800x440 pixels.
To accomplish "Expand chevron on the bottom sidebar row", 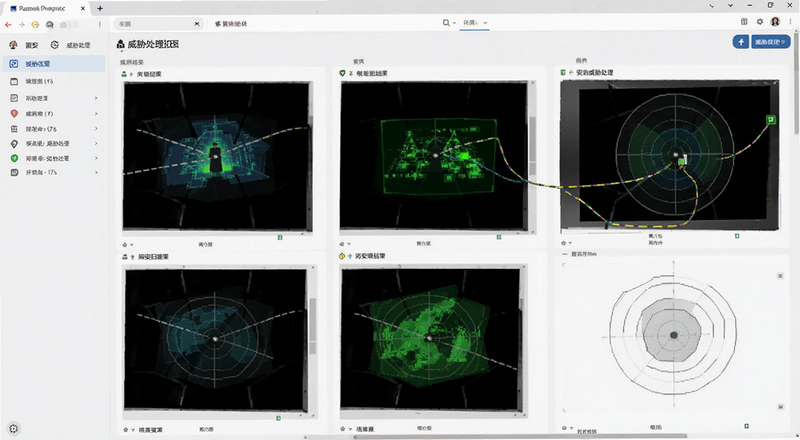I will click(96, 173).
